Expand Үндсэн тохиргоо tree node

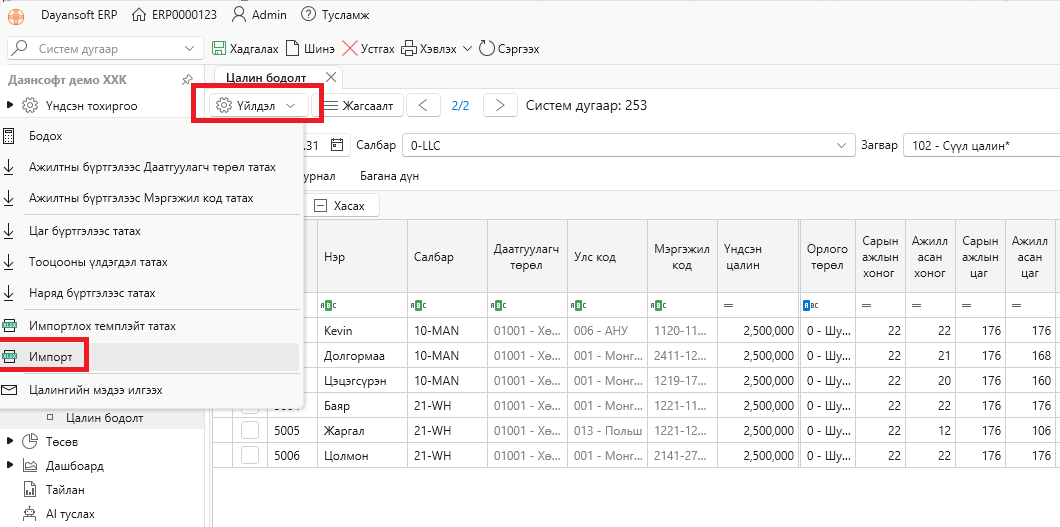click(x=9, y=105)
